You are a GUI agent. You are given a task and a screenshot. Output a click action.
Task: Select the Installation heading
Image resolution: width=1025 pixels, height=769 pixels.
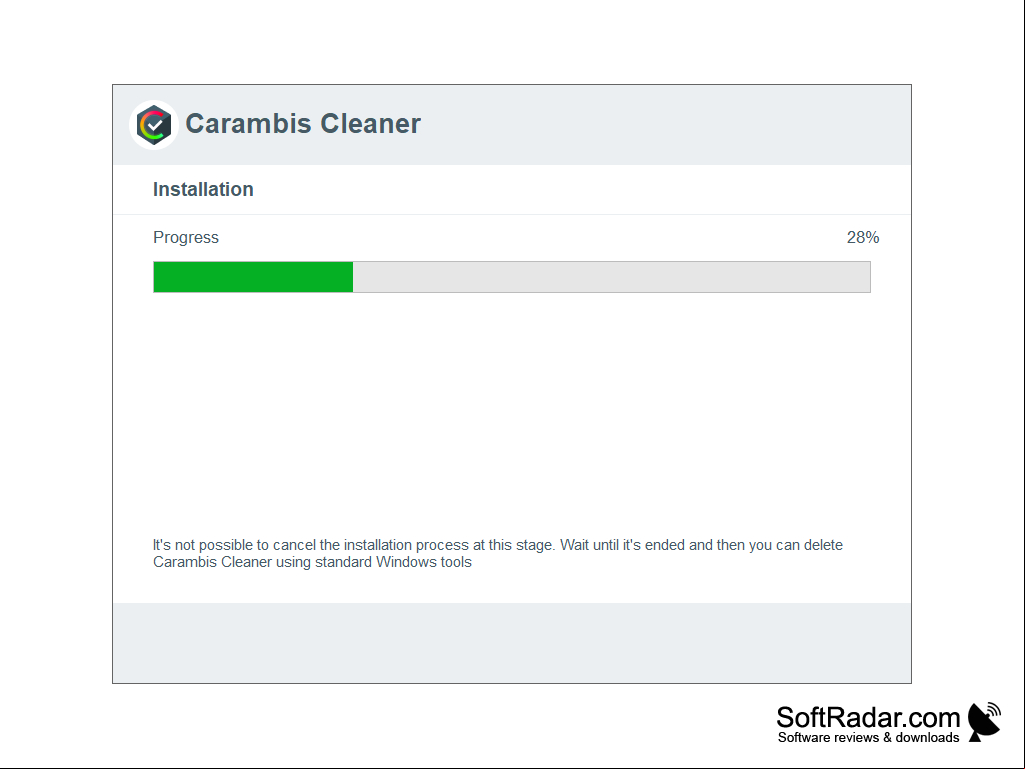click(x=203, y=189)
